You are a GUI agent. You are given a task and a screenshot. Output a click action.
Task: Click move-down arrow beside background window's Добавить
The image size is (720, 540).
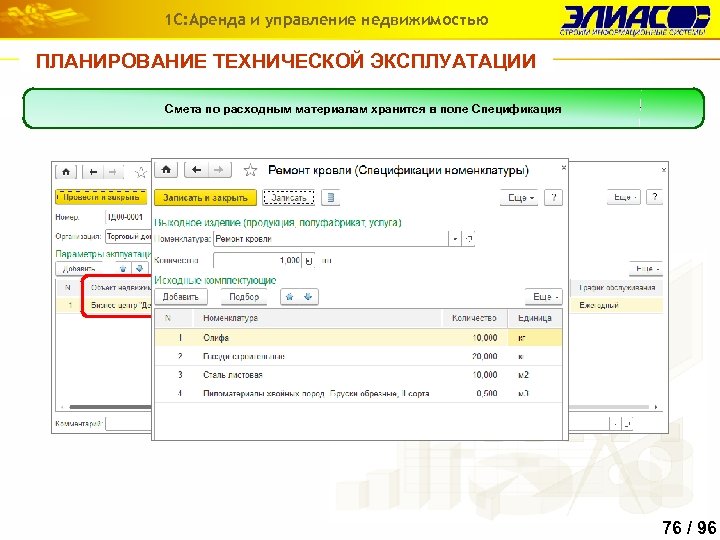(x=140, y=269)
